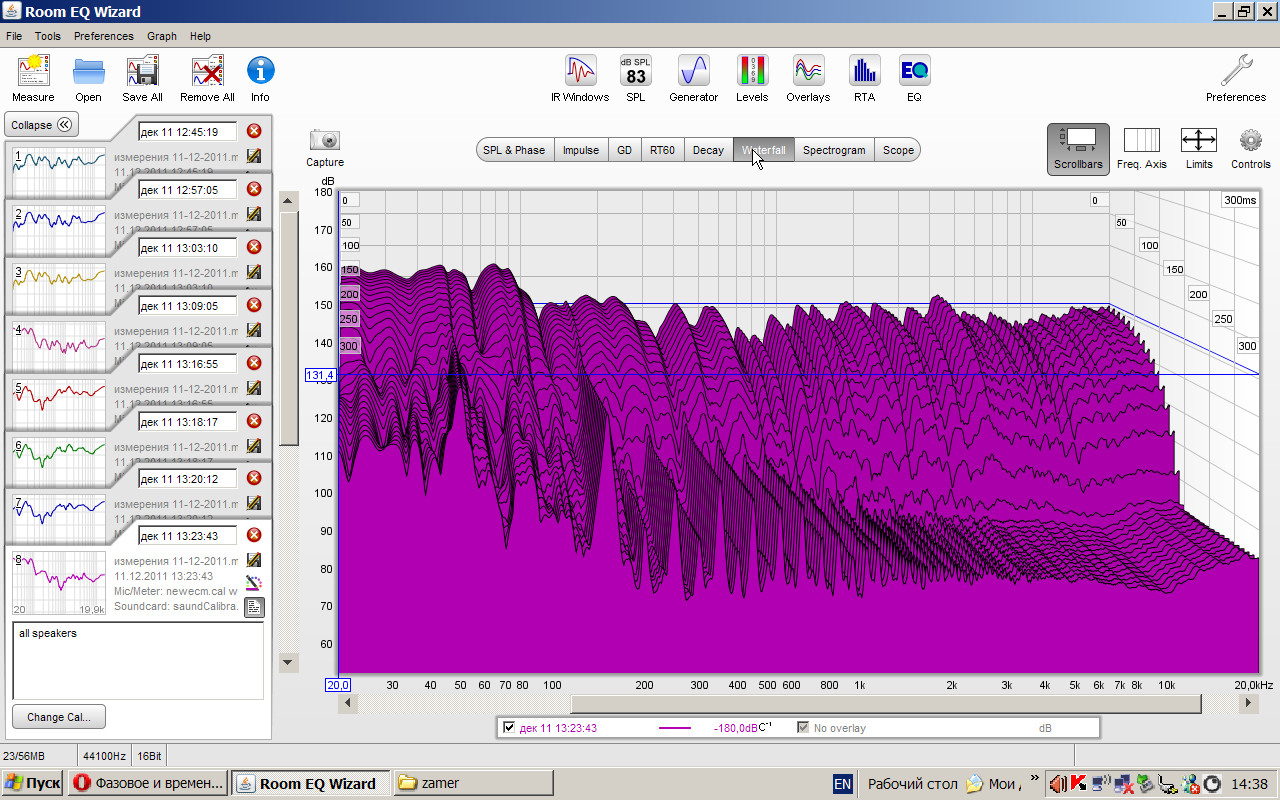The image size is (1280, 800).
Task: Click the Capture camera icon
Action: click(x=325, y=141)
